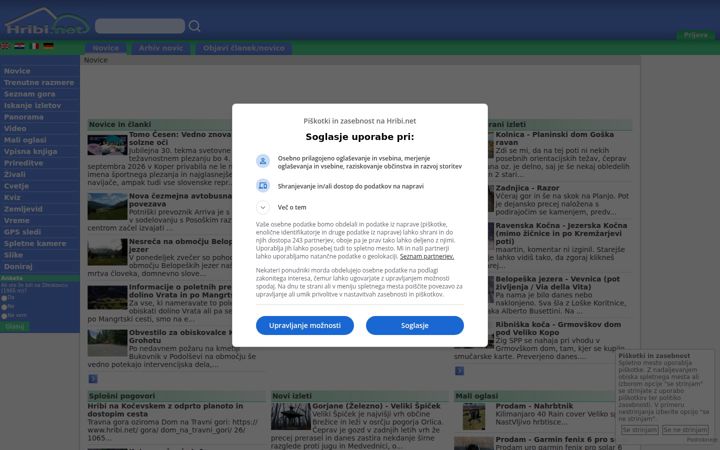Image resolution: width=720 pixels, height=450 pixels.
Task: Open Živali in the sidebar
Action: tap(15, 174)
